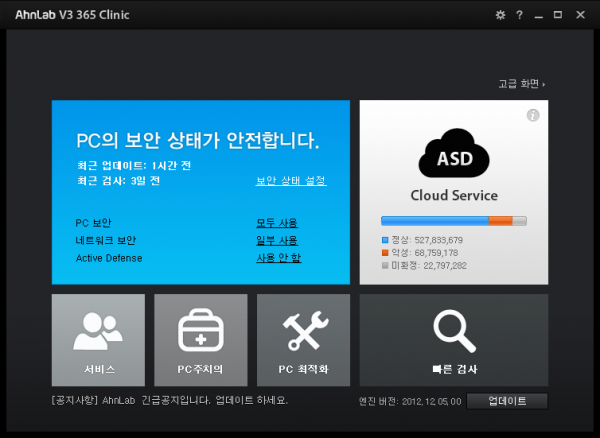Click the Cloud Service statistics bar
This screenshot has width=600, height=438.
click(x=453, y=221)
